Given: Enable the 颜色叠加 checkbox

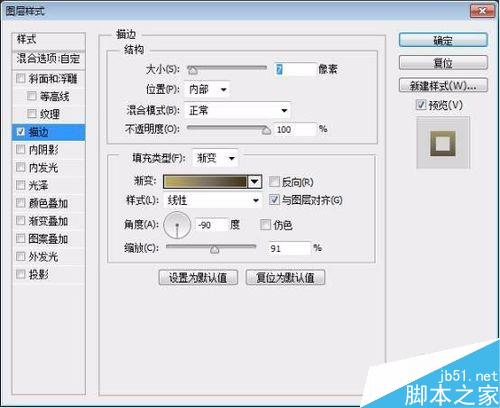Looking at the screenshot, I should coord(21,203).
